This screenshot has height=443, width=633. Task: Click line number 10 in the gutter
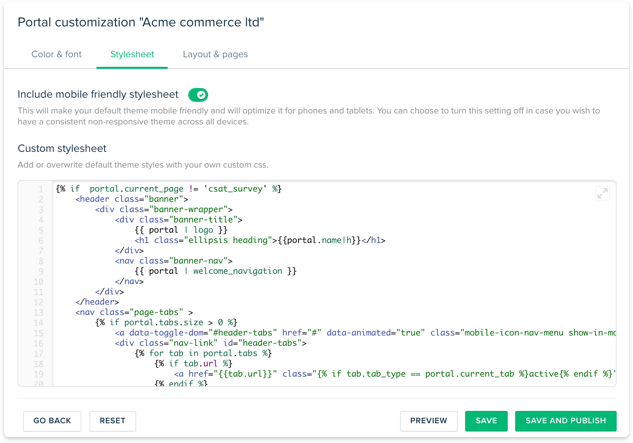pos(38,281)
